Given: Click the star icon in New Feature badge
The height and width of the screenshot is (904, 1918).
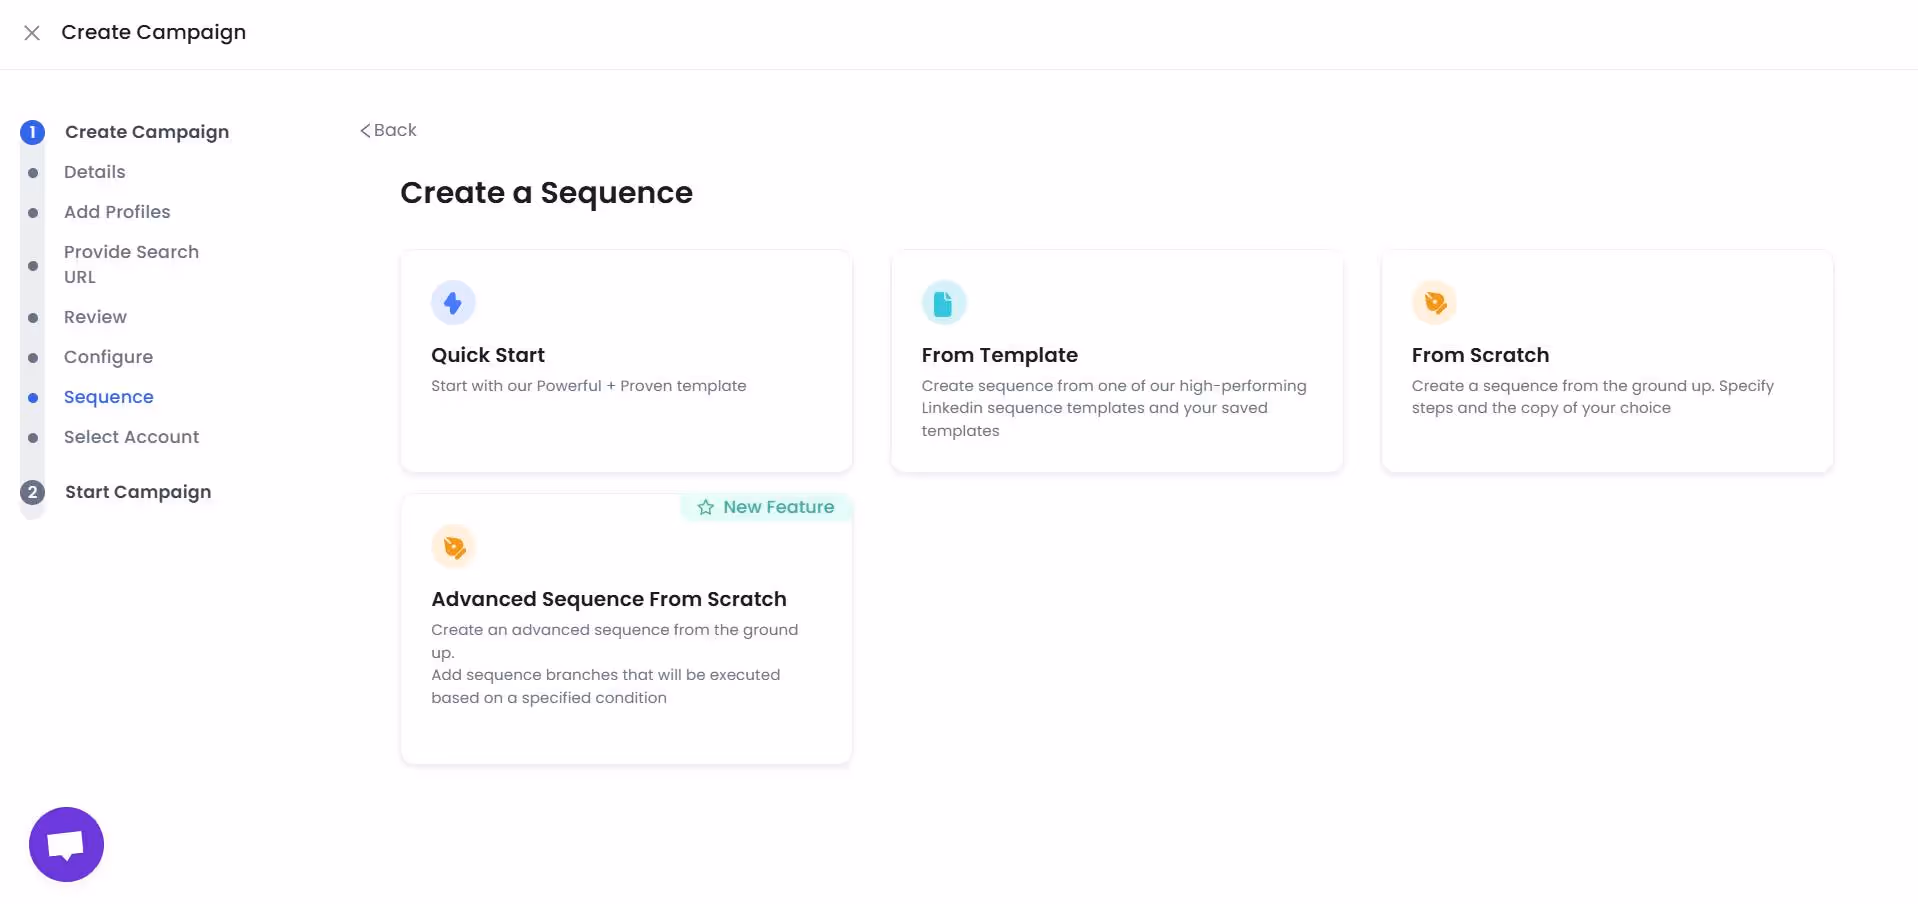Looking at the screenshot, I should (x=704, y=507).
